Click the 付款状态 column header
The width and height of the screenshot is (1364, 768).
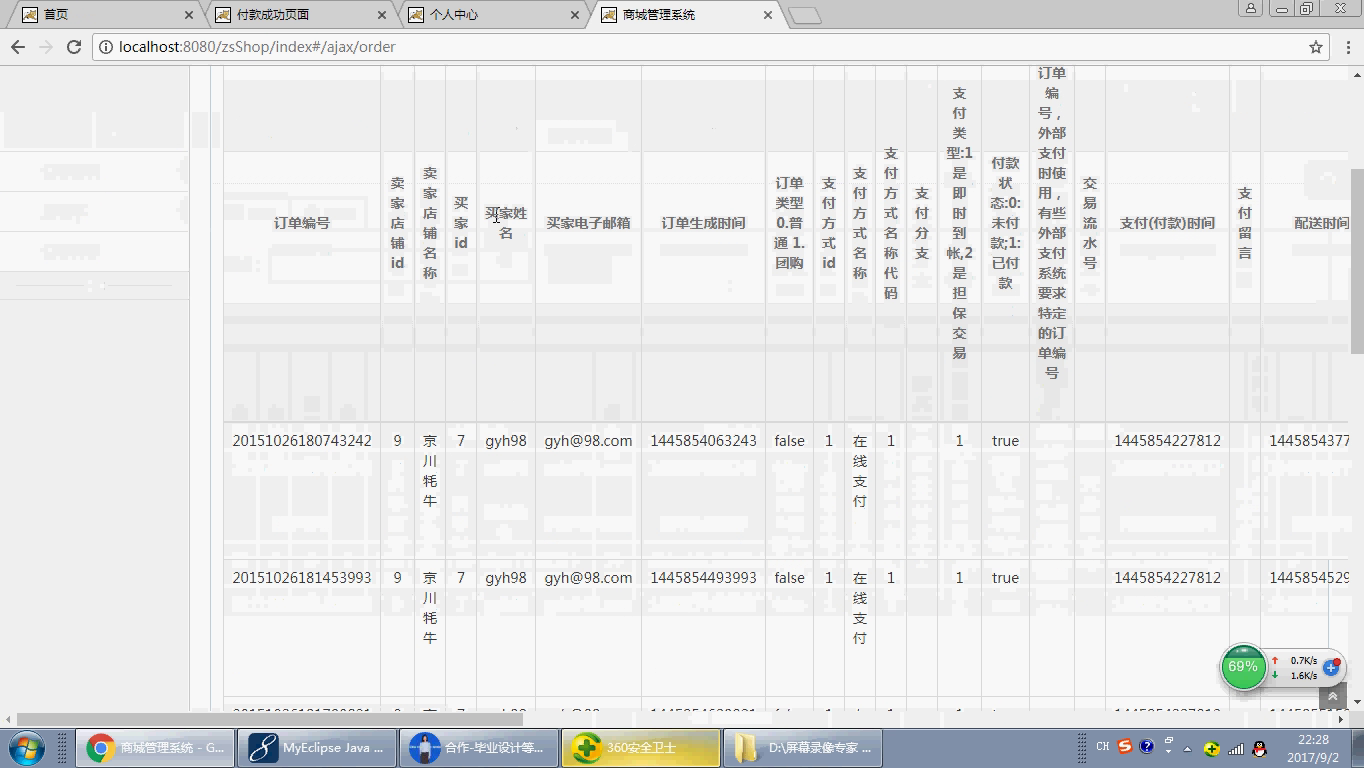[x=1005, y=223]
